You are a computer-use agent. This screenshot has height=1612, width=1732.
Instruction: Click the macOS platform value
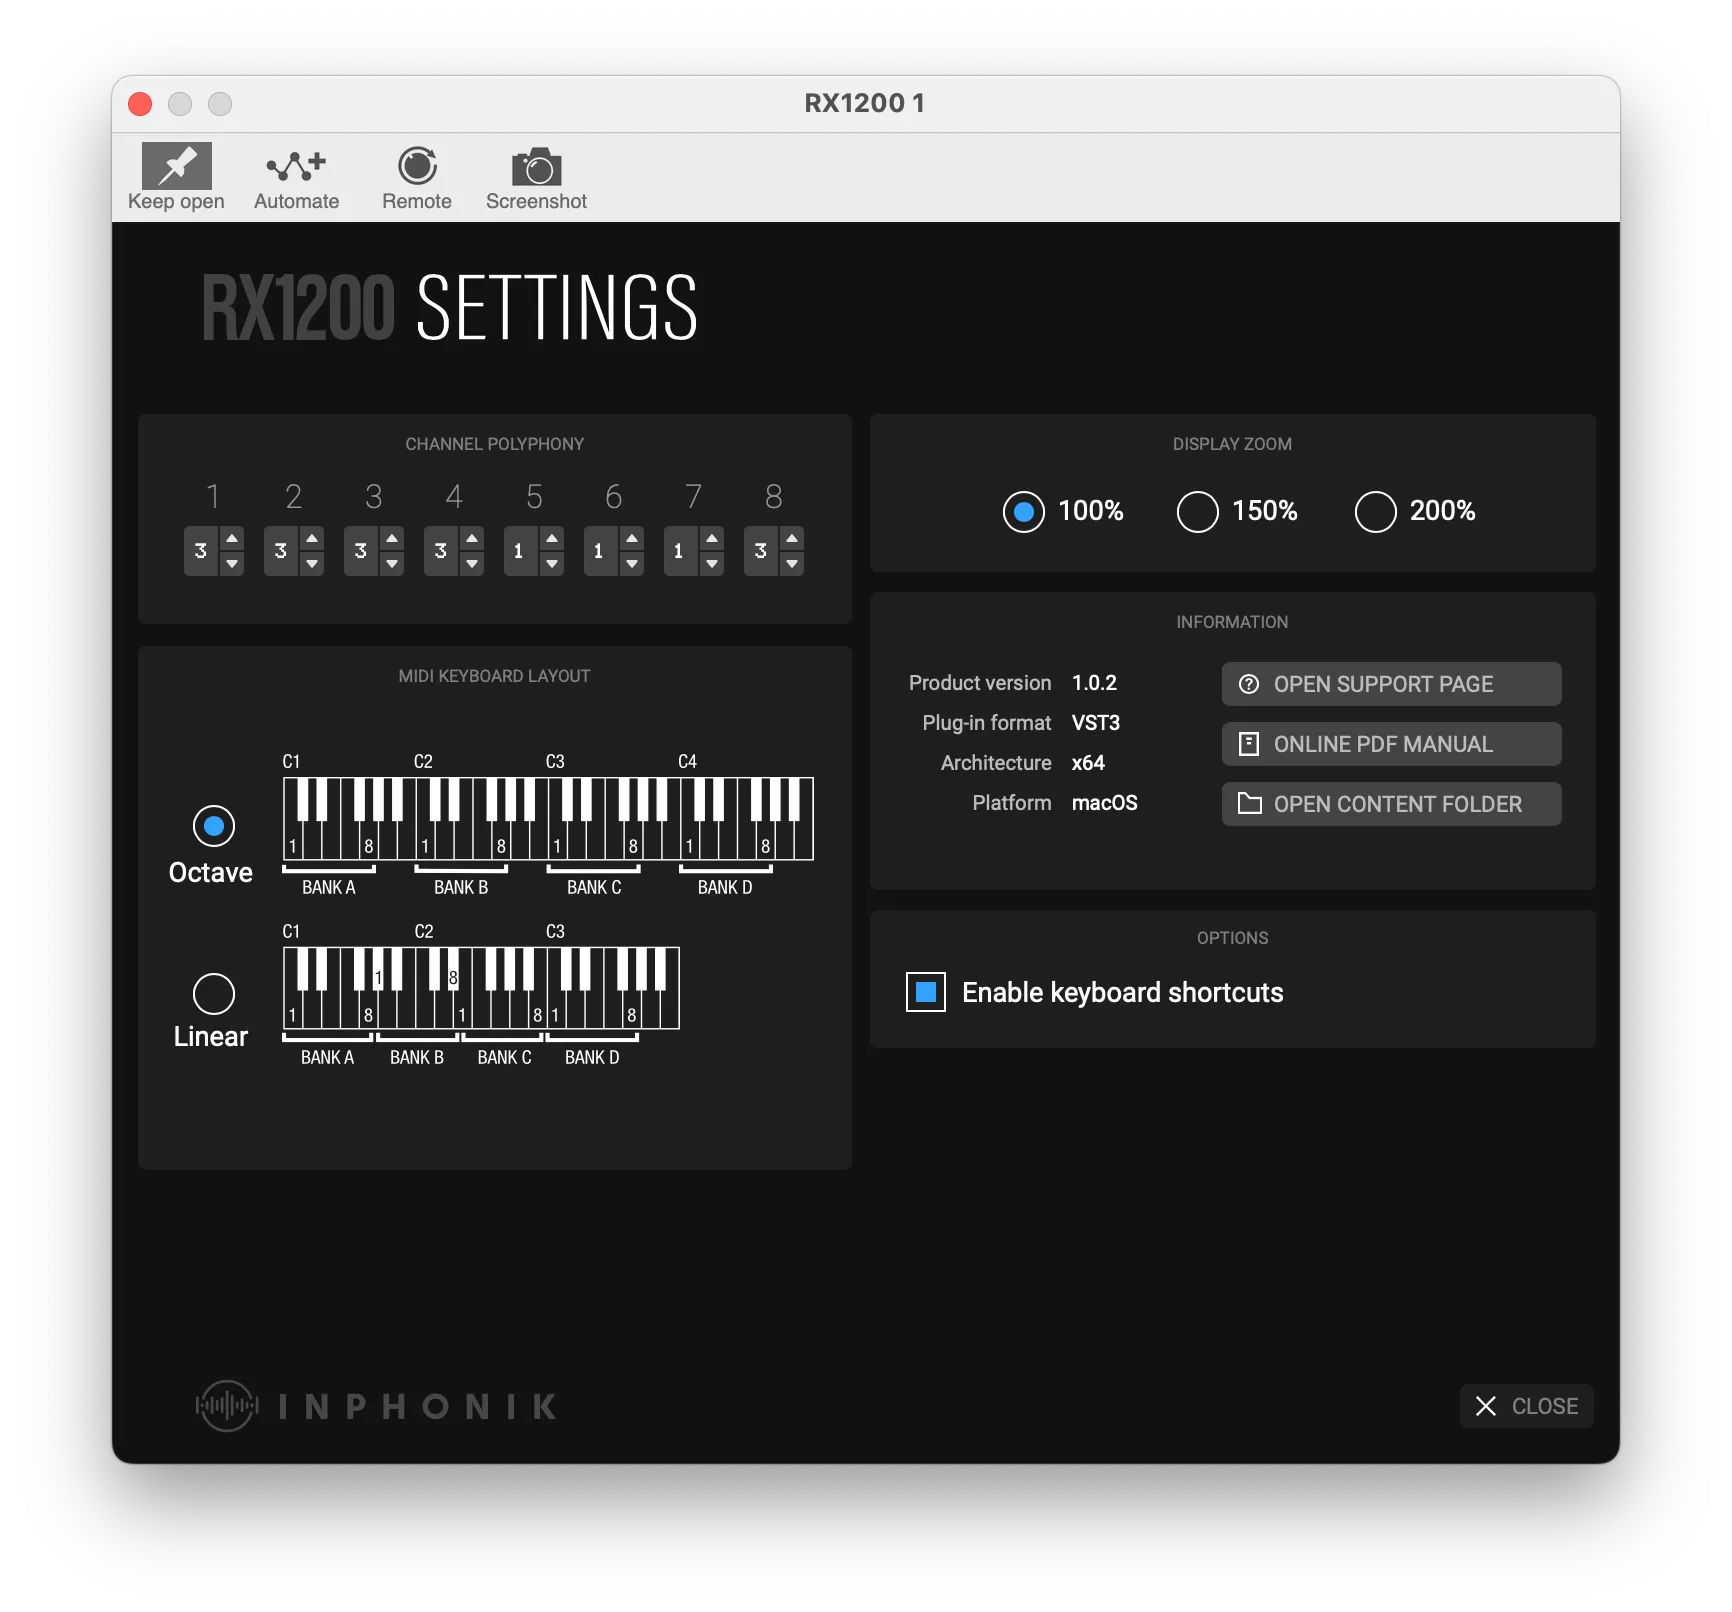[1104, 803]
